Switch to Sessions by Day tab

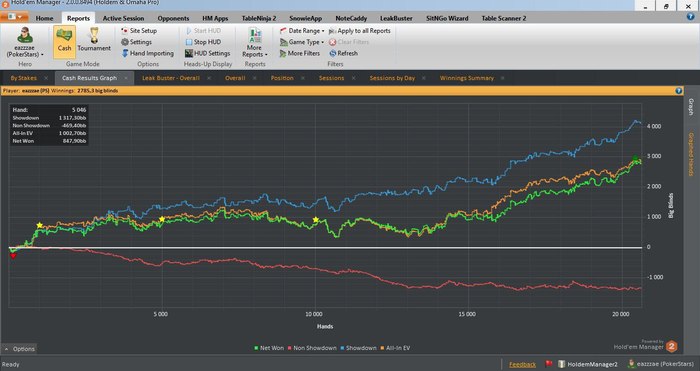coord(392,78)
